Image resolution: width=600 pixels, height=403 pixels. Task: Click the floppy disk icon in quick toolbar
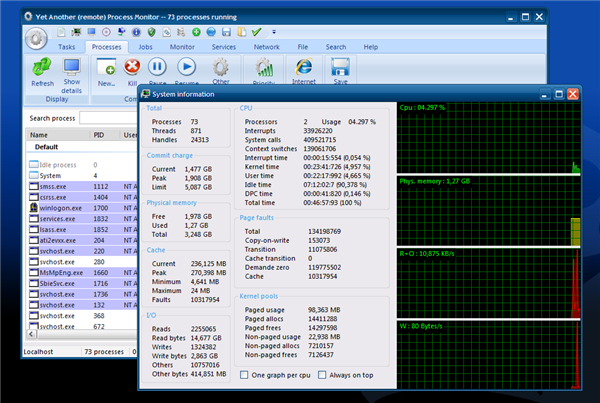click(227, 32)
